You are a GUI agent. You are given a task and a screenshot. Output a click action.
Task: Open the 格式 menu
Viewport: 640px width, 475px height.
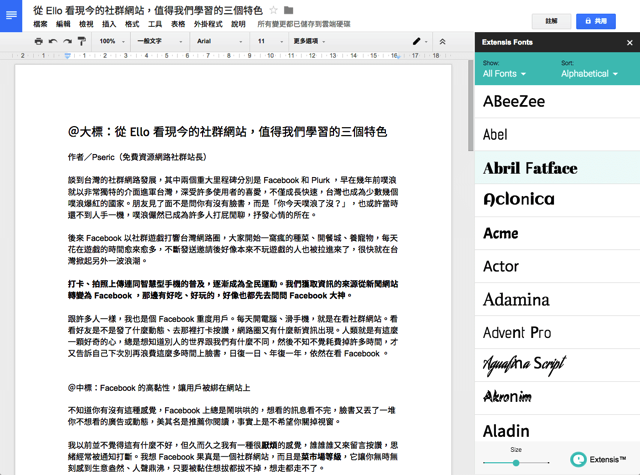[x=132, y=24]
